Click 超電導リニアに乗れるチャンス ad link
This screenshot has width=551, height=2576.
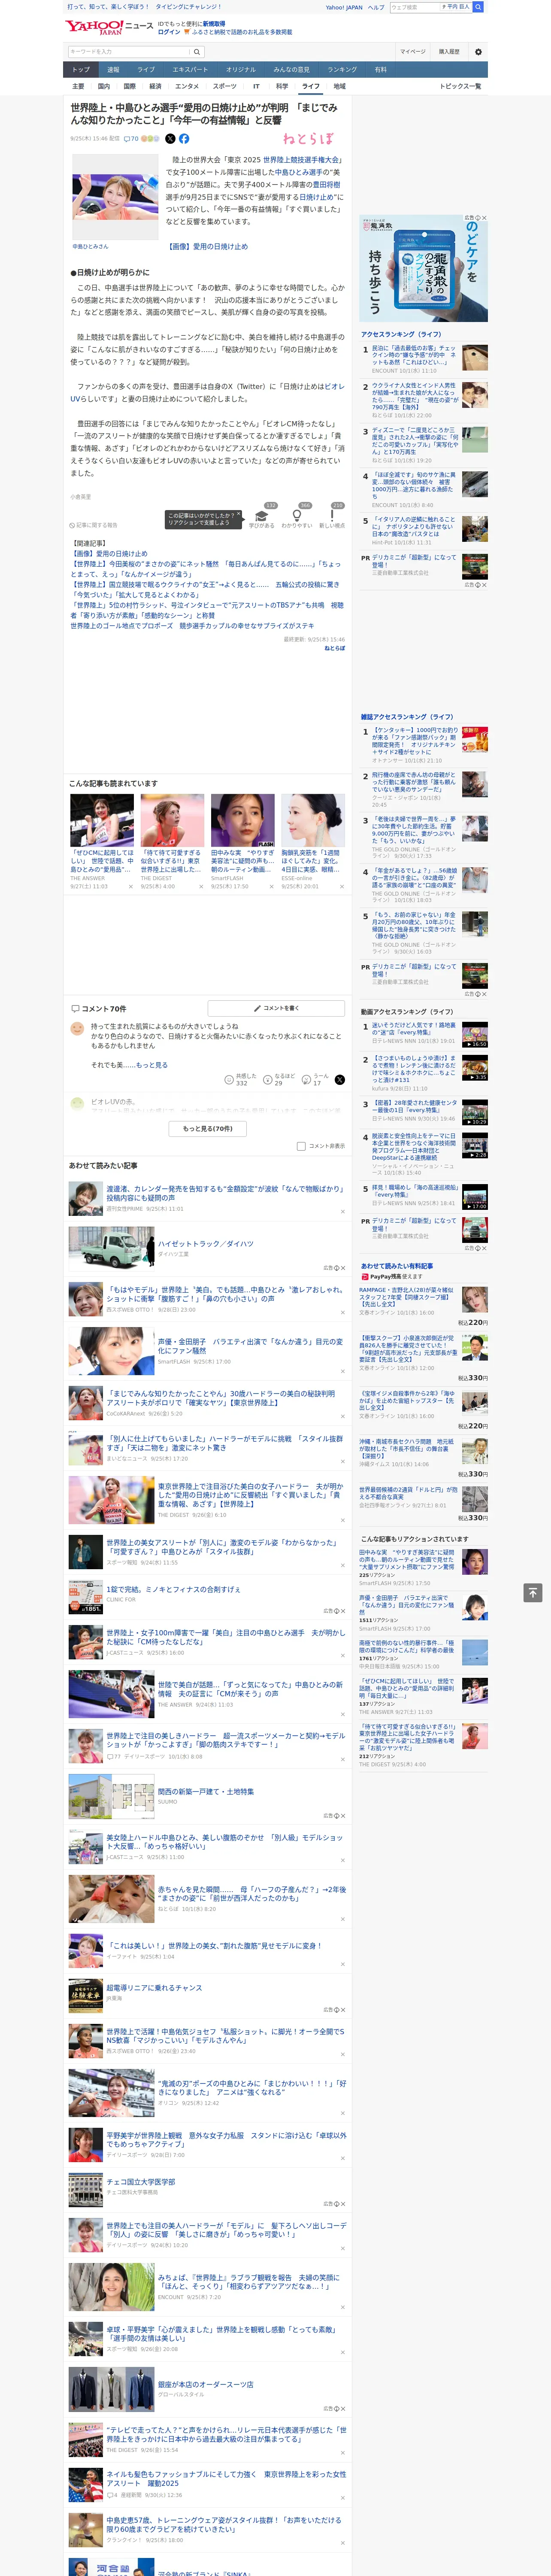pos(154,1987)
